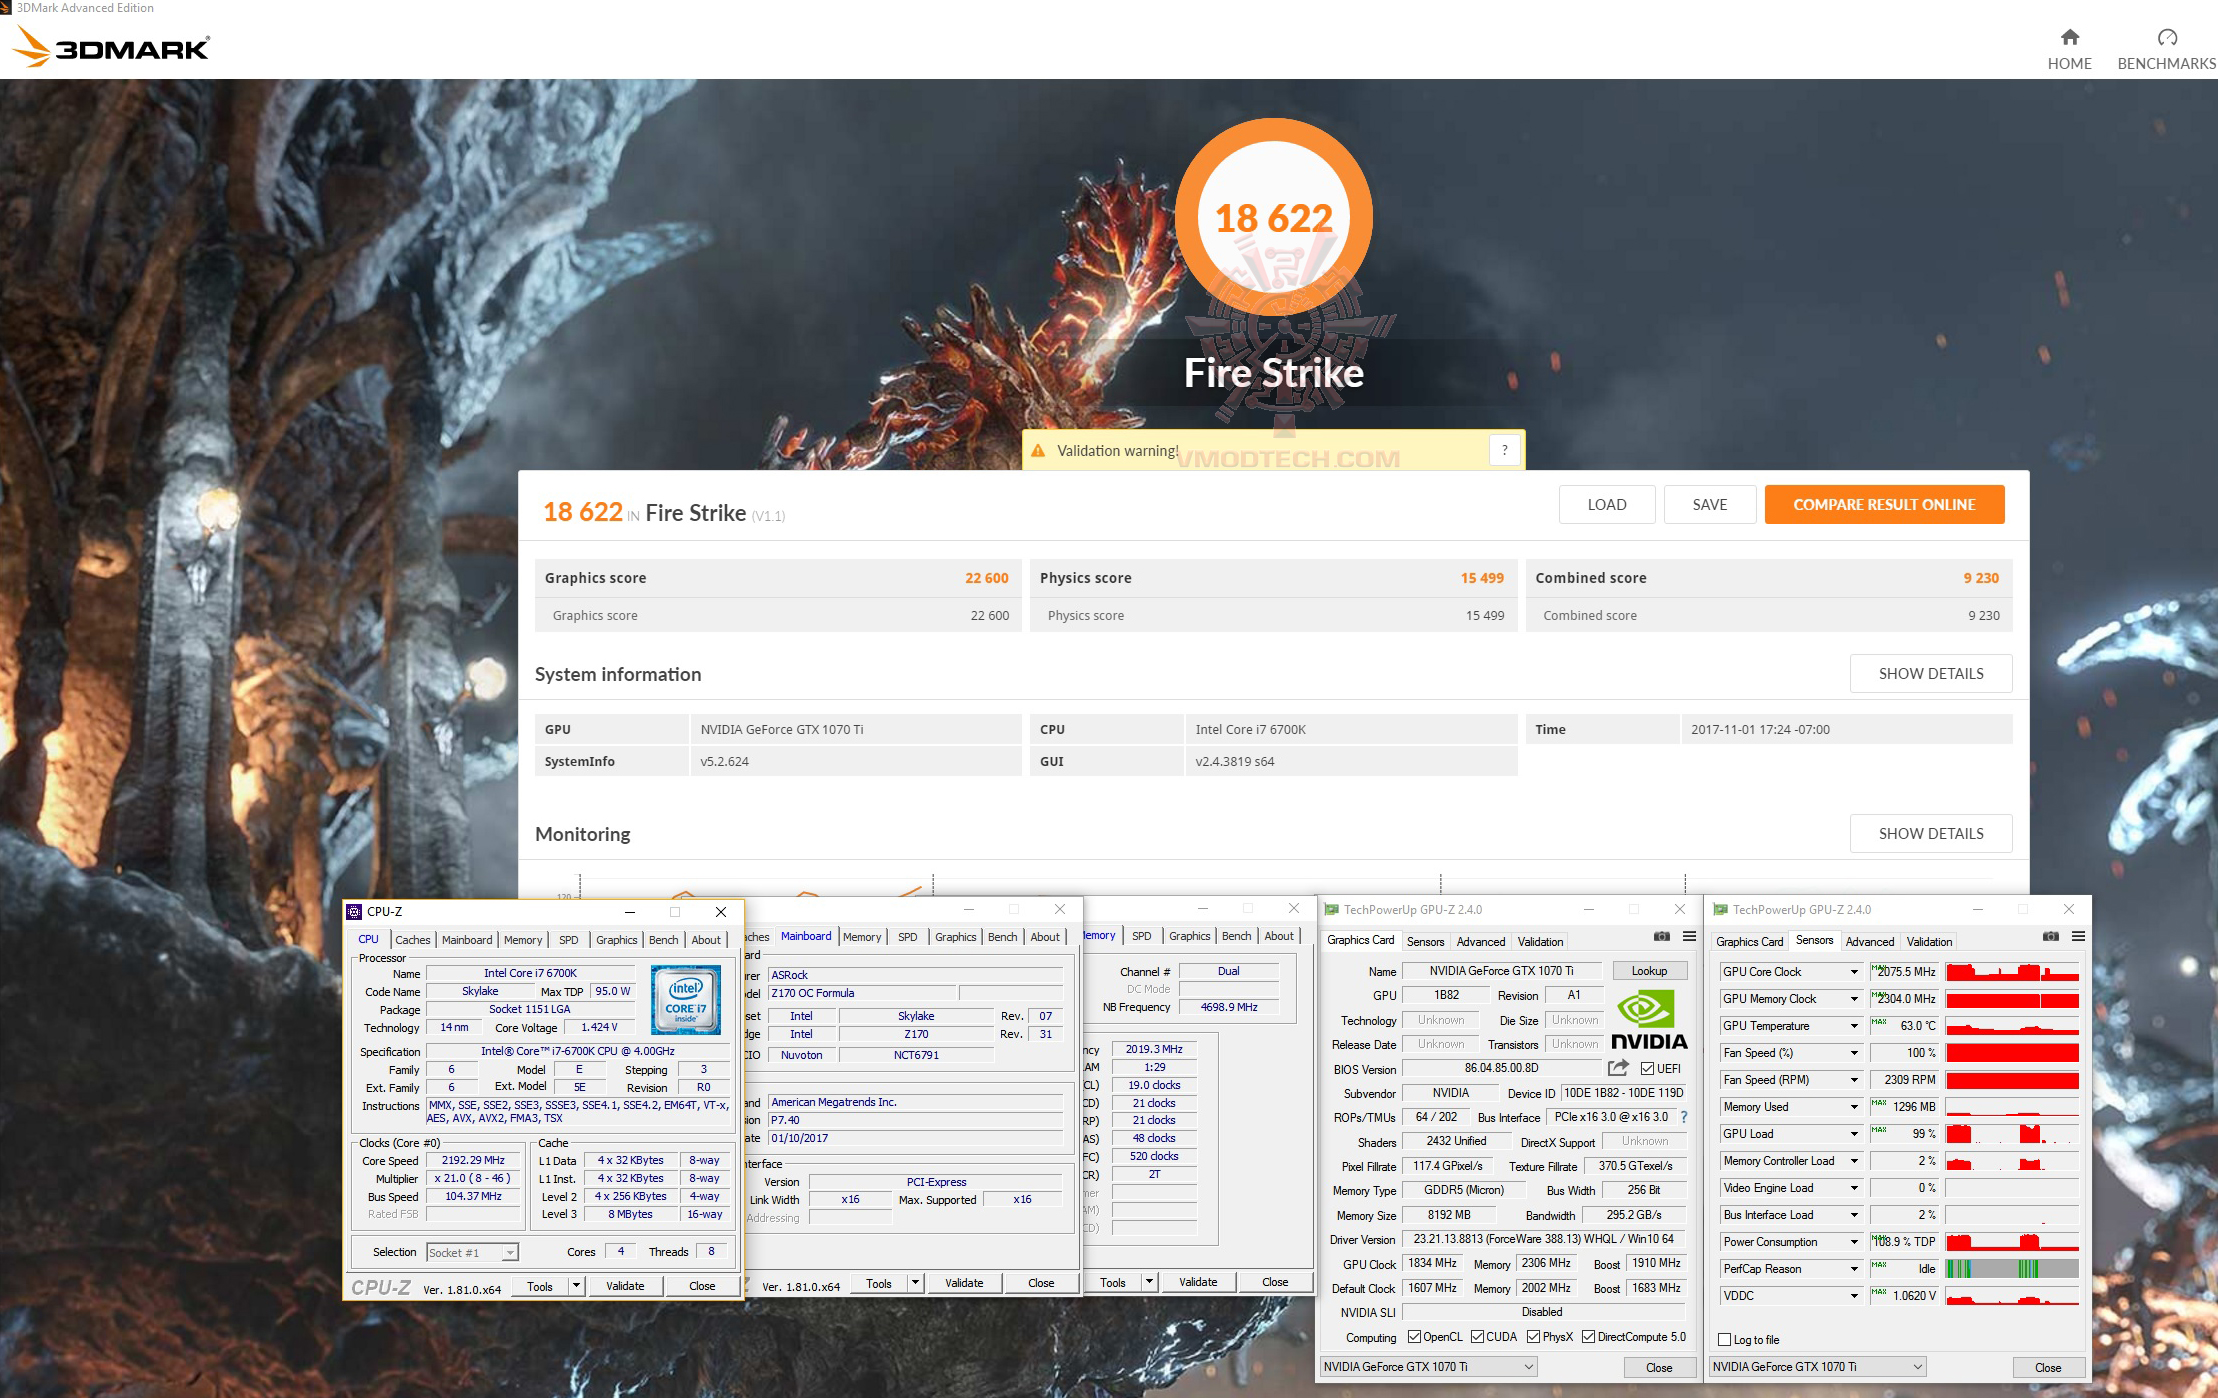Click the validation warning help question mark

tap(1504, 450)
